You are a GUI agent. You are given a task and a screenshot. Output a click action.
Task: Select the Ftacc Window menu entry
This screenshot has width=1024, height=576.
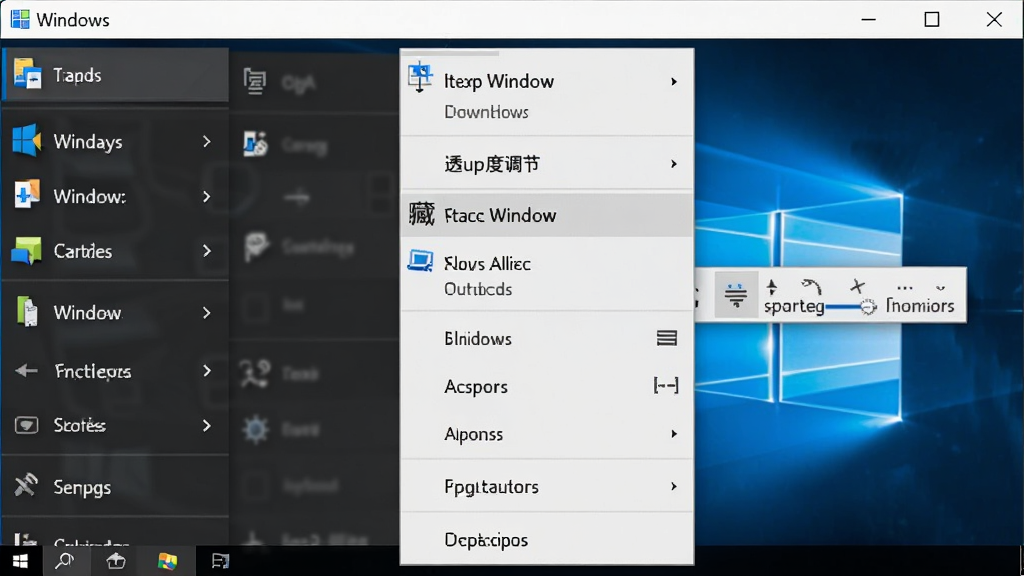(547, 215)
